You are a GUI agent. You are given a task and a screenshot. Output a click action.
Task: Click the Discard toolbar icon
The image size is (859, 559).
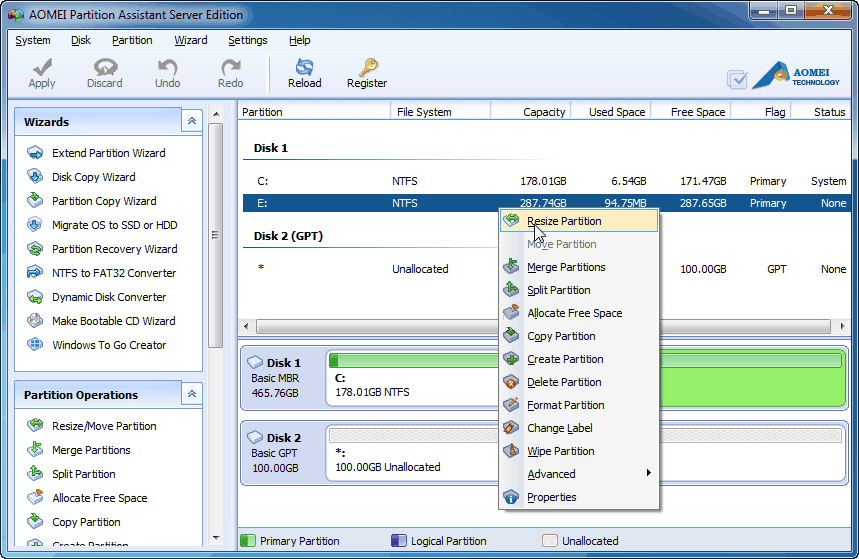104,72
